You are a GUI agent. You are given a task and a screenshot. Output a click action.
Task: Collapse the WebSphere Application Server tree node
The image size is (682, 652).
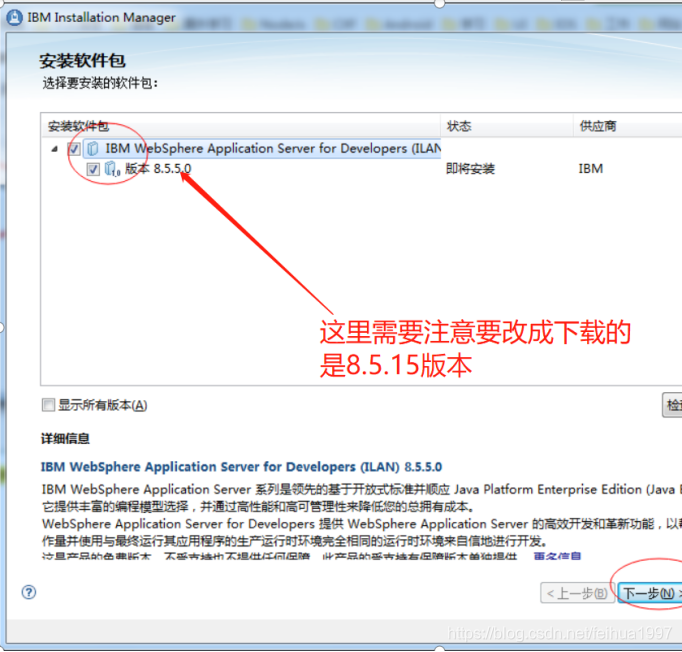[54, 149]
